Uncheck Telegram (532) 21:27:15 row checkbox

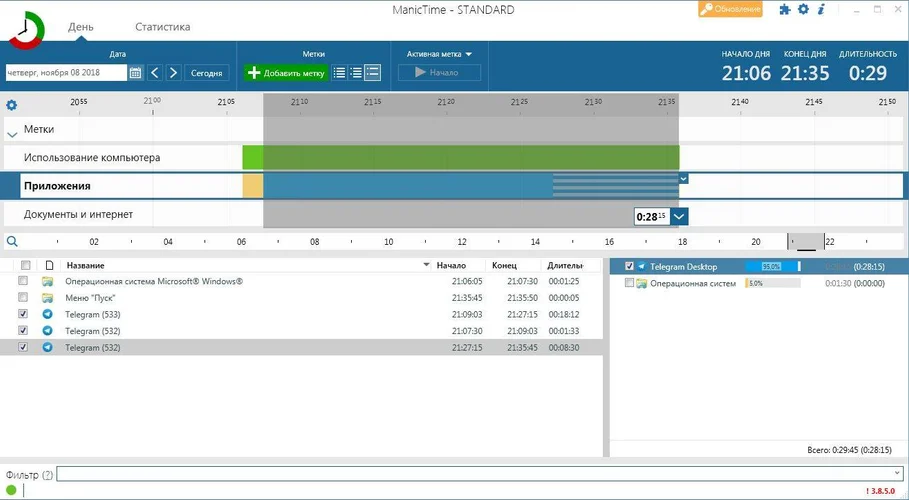click(23, 347)
